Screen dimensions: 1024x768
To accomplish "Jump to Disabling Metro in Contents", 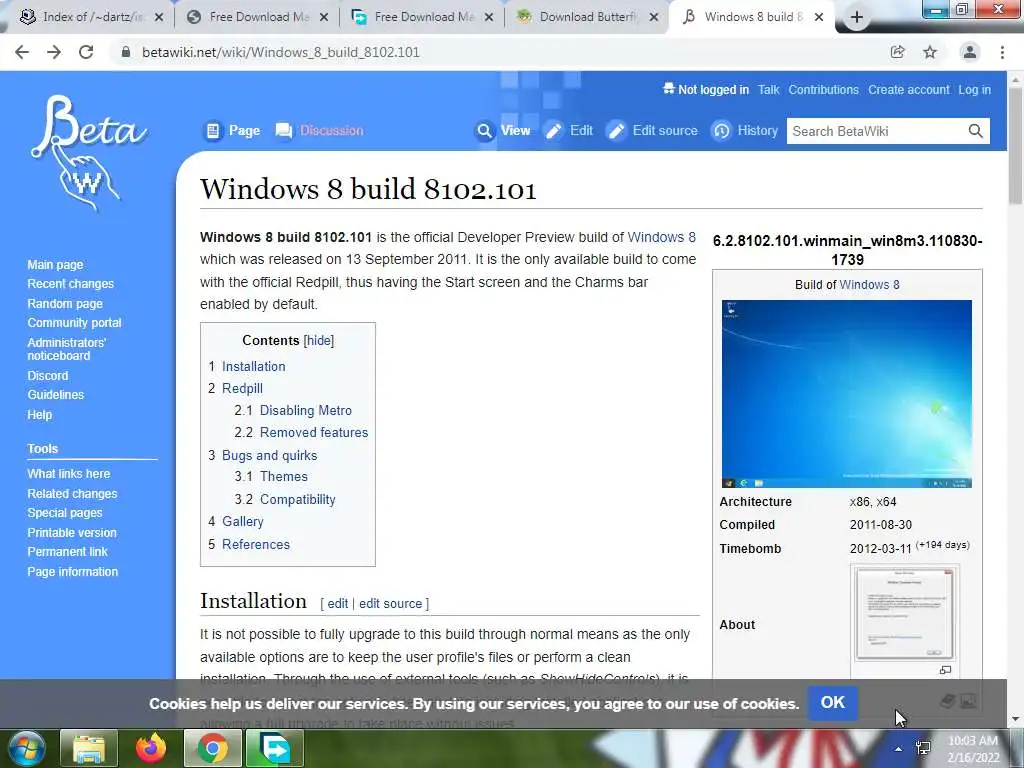I will (306, 411).
